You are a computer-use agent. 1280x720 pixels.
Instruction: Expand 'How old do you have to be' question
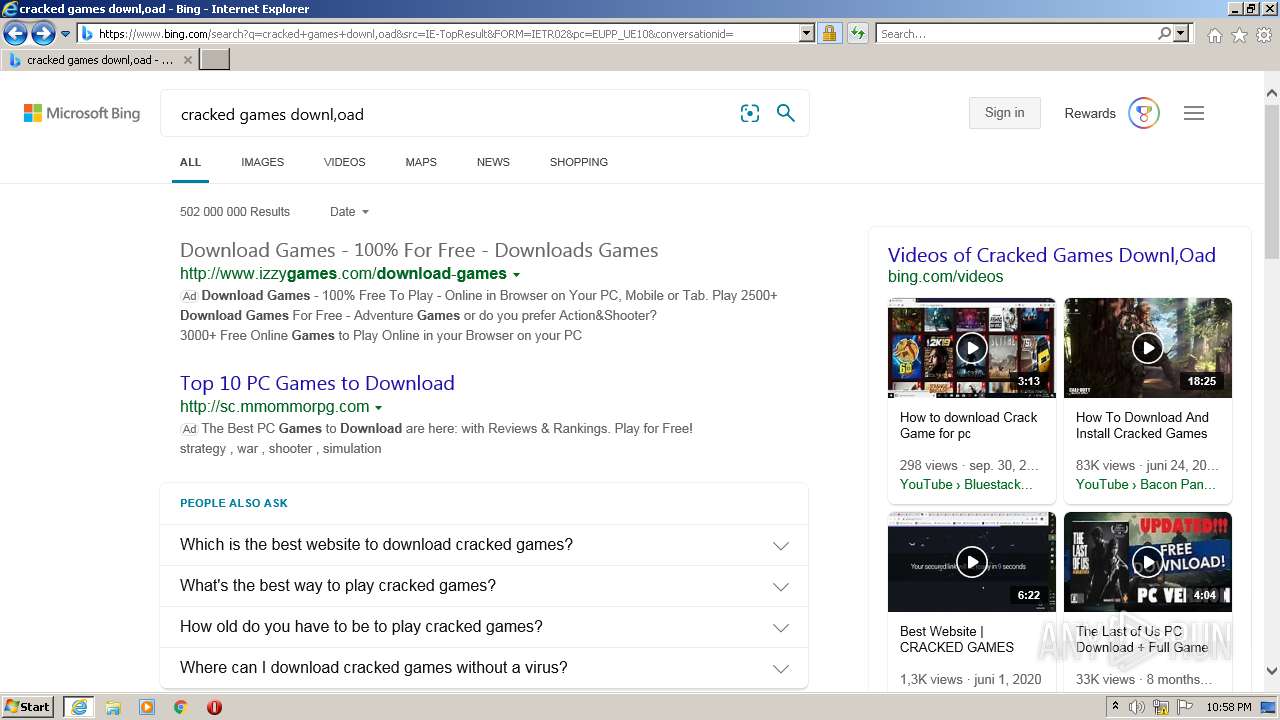tap(484, 627)
